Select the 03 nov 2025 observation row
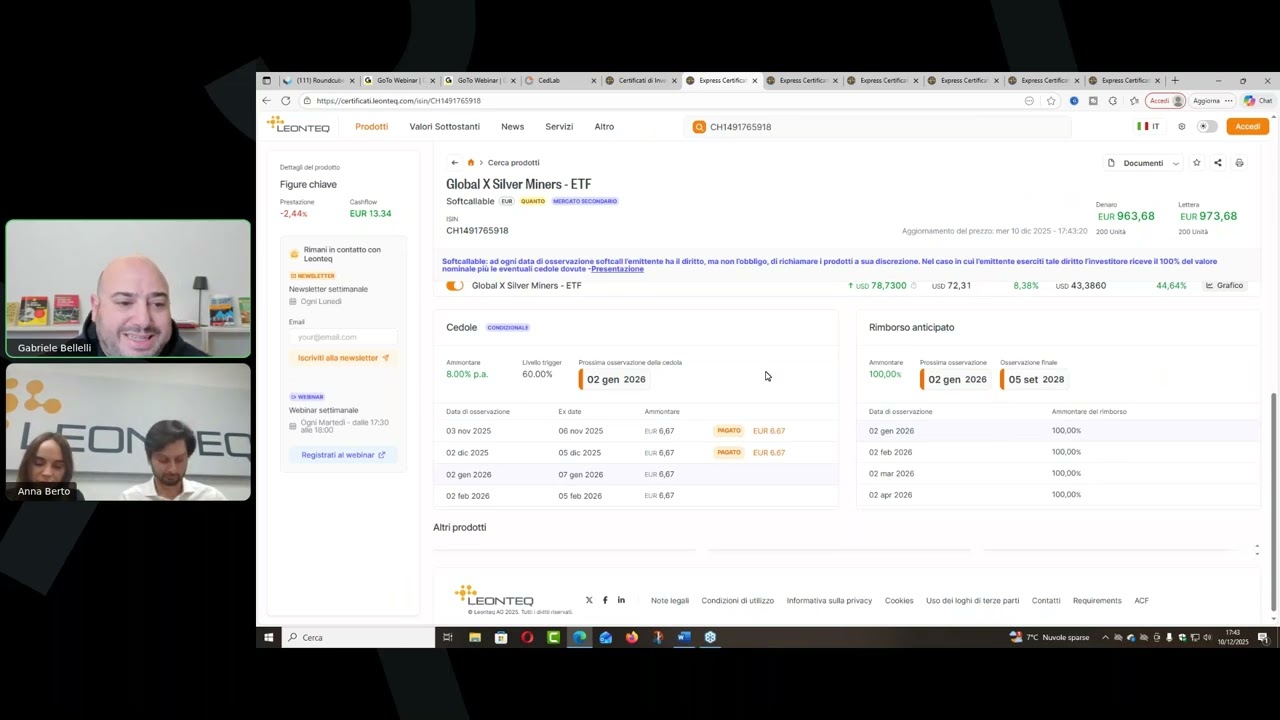1280x720 pixels. coord(636,431)
